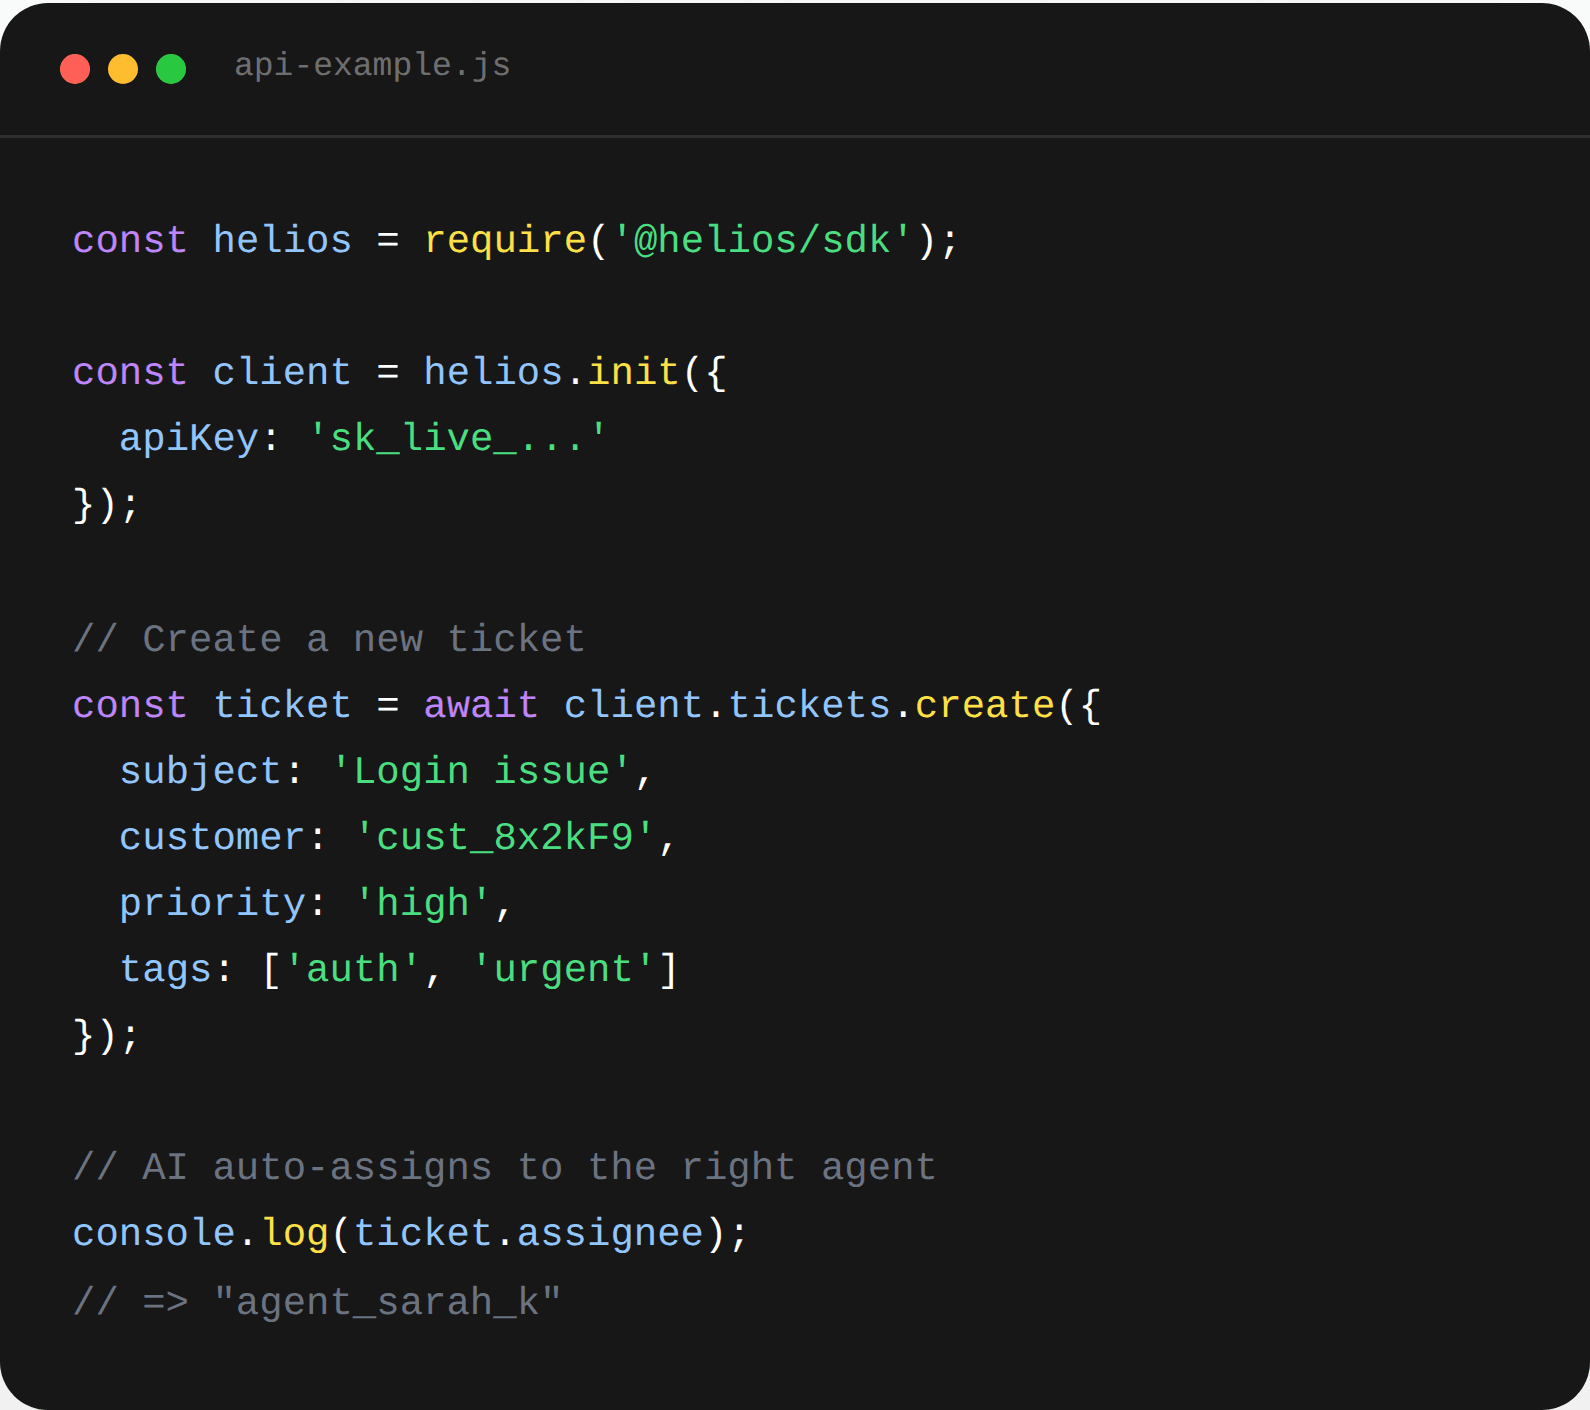
Task: Click ticket.assignee inside console.log
Action: click(529, 1234)
